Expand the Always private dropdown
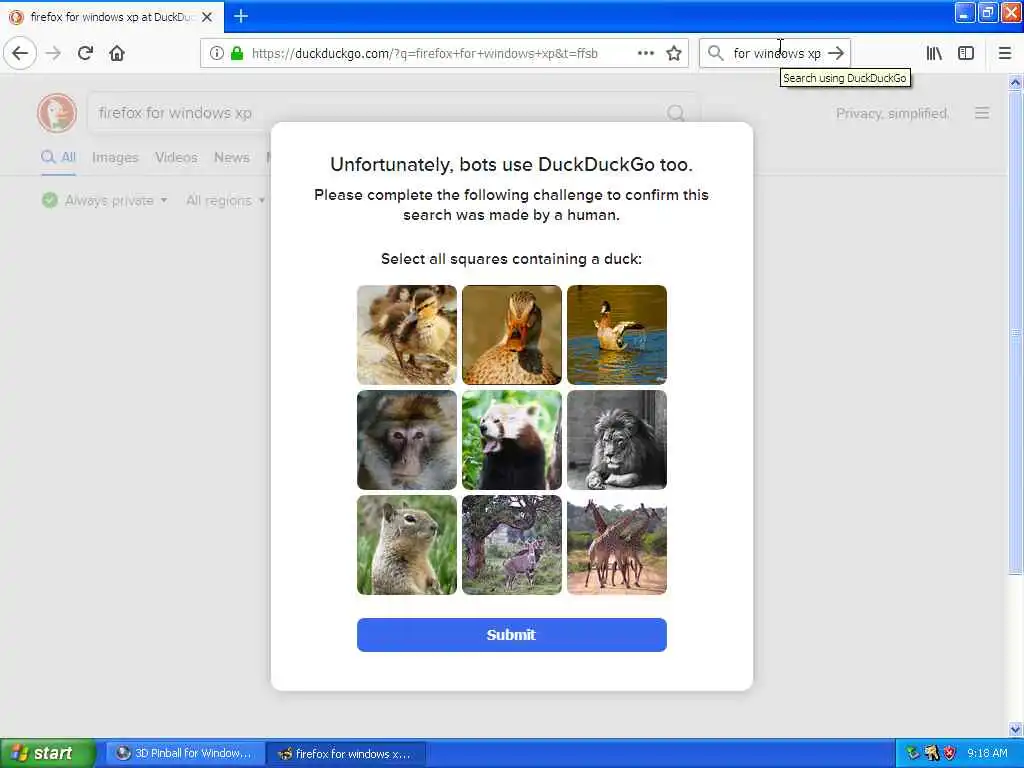 (x=104, y=200)
